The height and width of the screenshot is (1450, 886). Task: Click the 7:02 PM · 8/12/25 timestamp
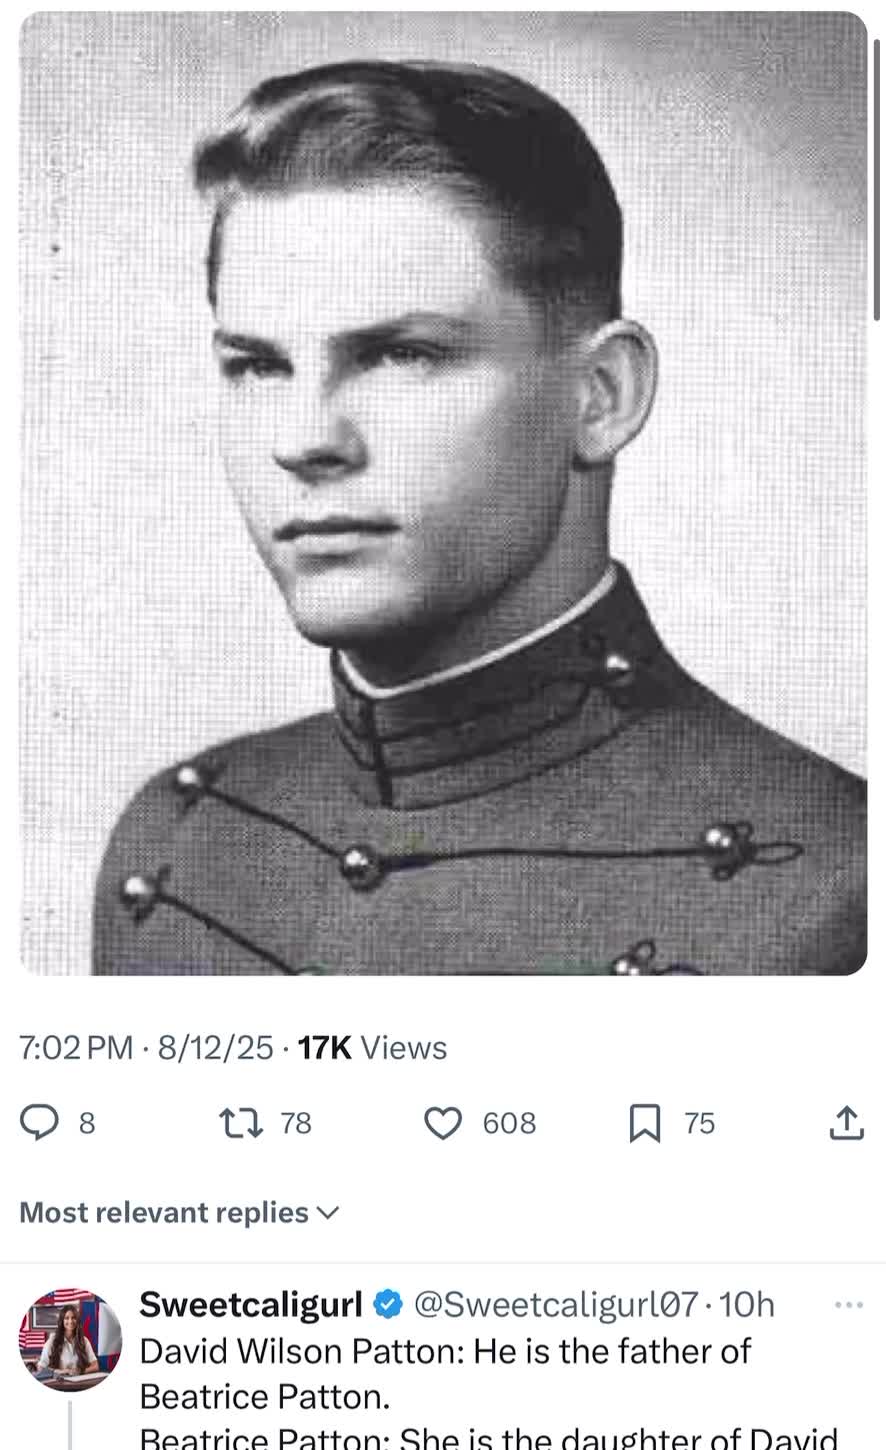(x=146, y=1047)
